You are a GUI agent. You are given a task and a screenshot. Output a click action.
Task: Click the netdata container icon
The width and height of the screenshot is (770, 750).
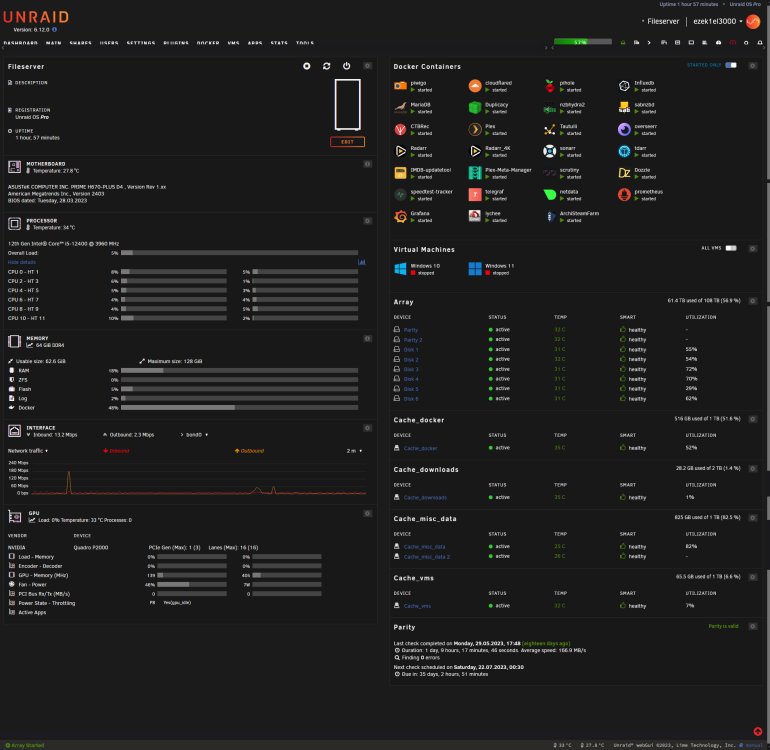point(550,194)
